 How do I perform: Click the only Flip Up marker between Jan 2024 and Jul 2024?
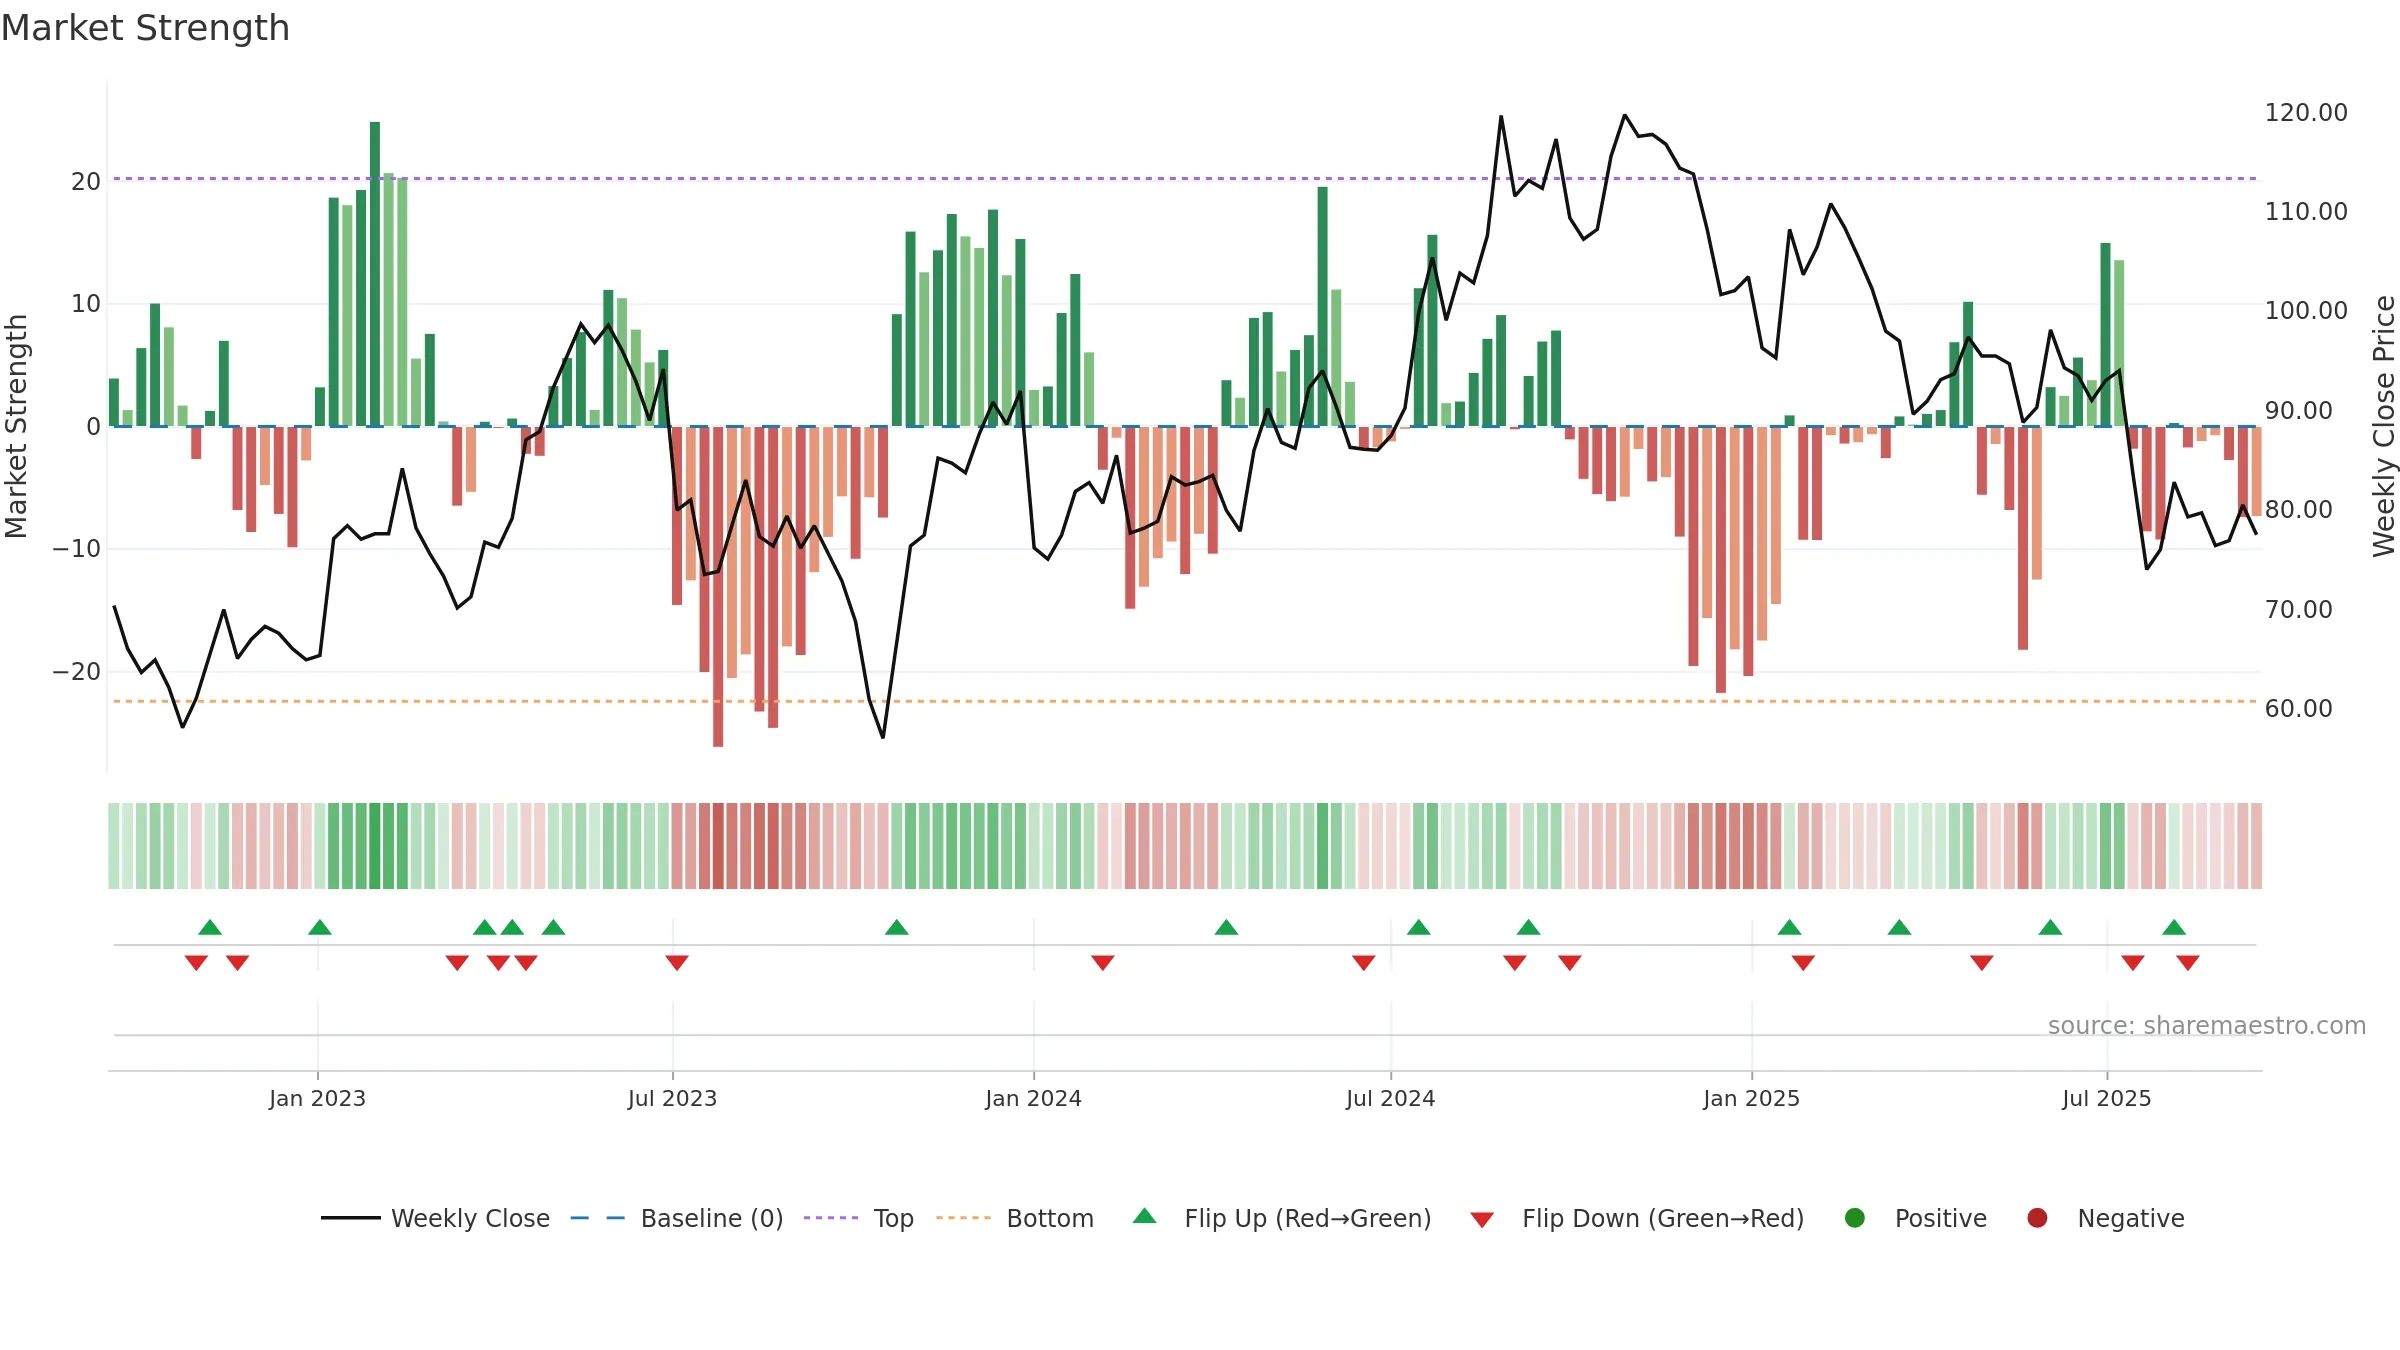[1226, 927]
